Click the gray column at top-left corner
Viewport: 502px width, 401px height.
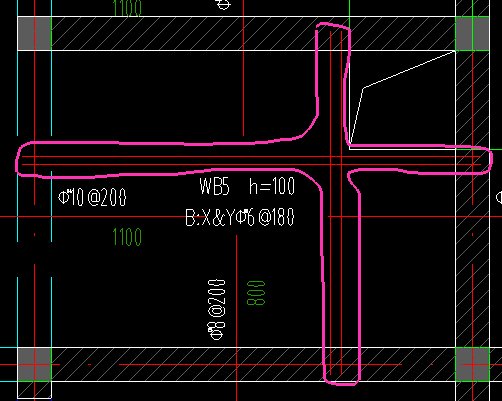[35, 34]
